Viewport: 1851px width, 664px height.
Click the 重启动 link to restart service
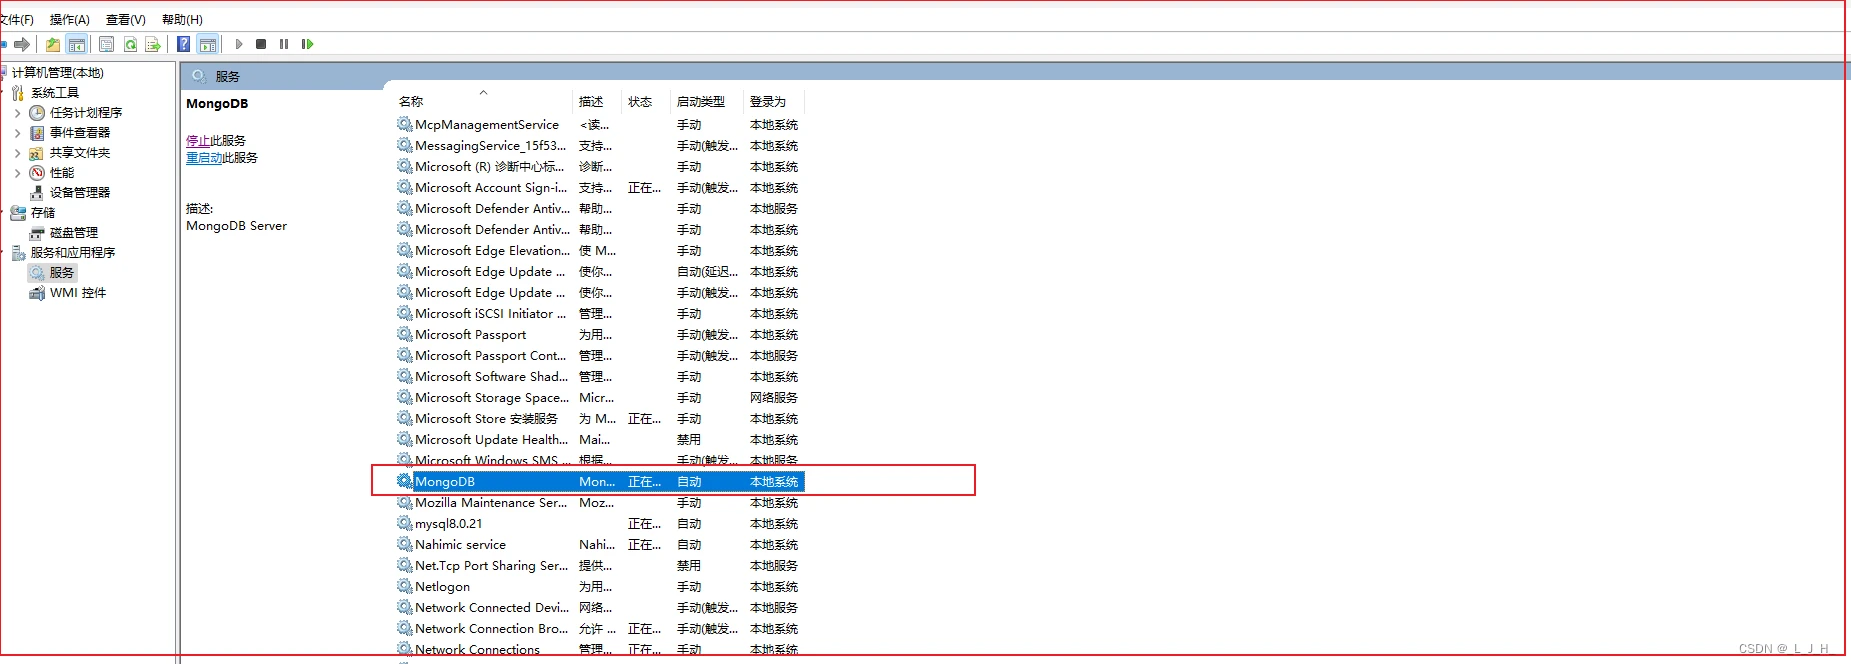pyautogui.click(x=203, y=158)
